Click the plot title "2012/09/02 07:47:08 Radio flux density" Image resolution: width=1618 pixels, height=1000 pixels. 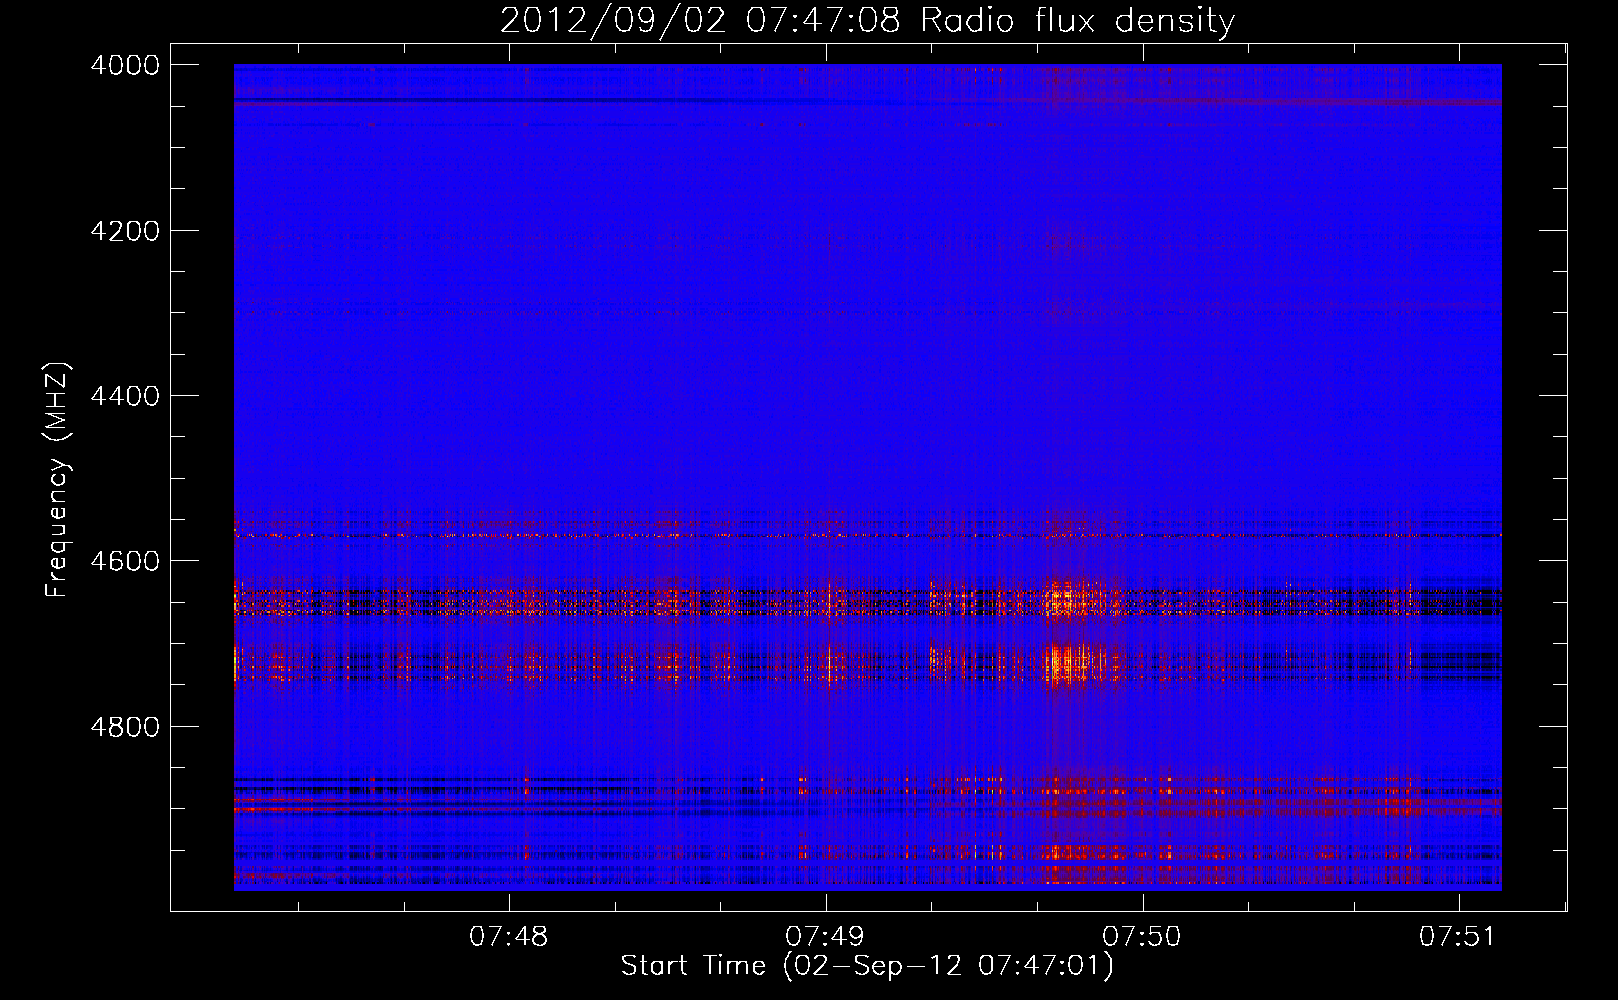pyautogui.click(x=867, y=20)
